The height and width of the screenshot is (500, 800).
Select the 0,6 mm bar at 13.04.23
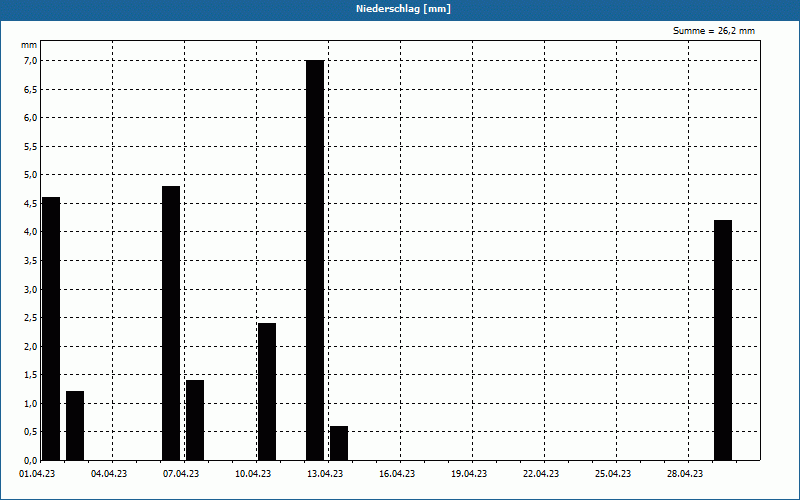point(339,443)
